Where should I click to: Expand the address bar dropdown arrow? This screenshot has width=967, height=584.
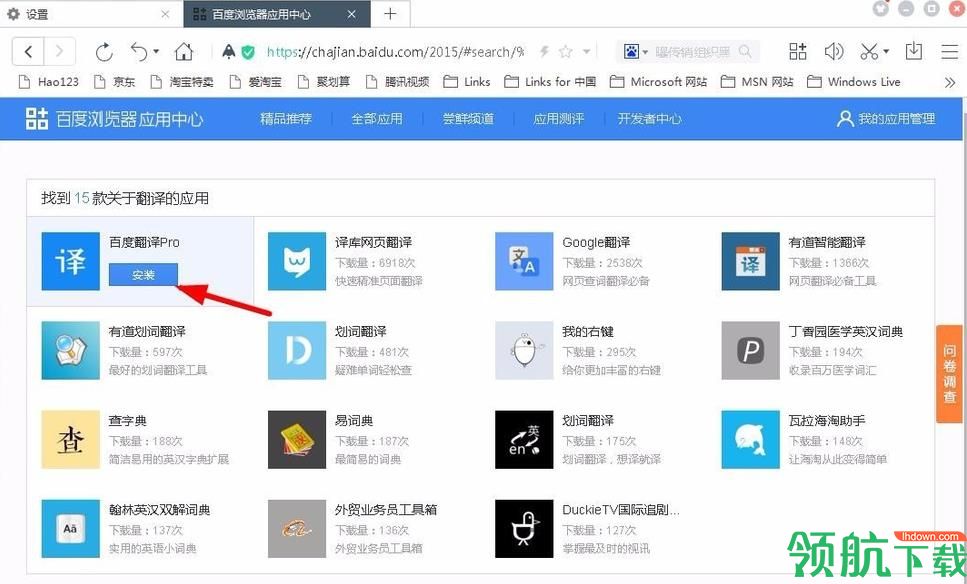click(587, 52)
